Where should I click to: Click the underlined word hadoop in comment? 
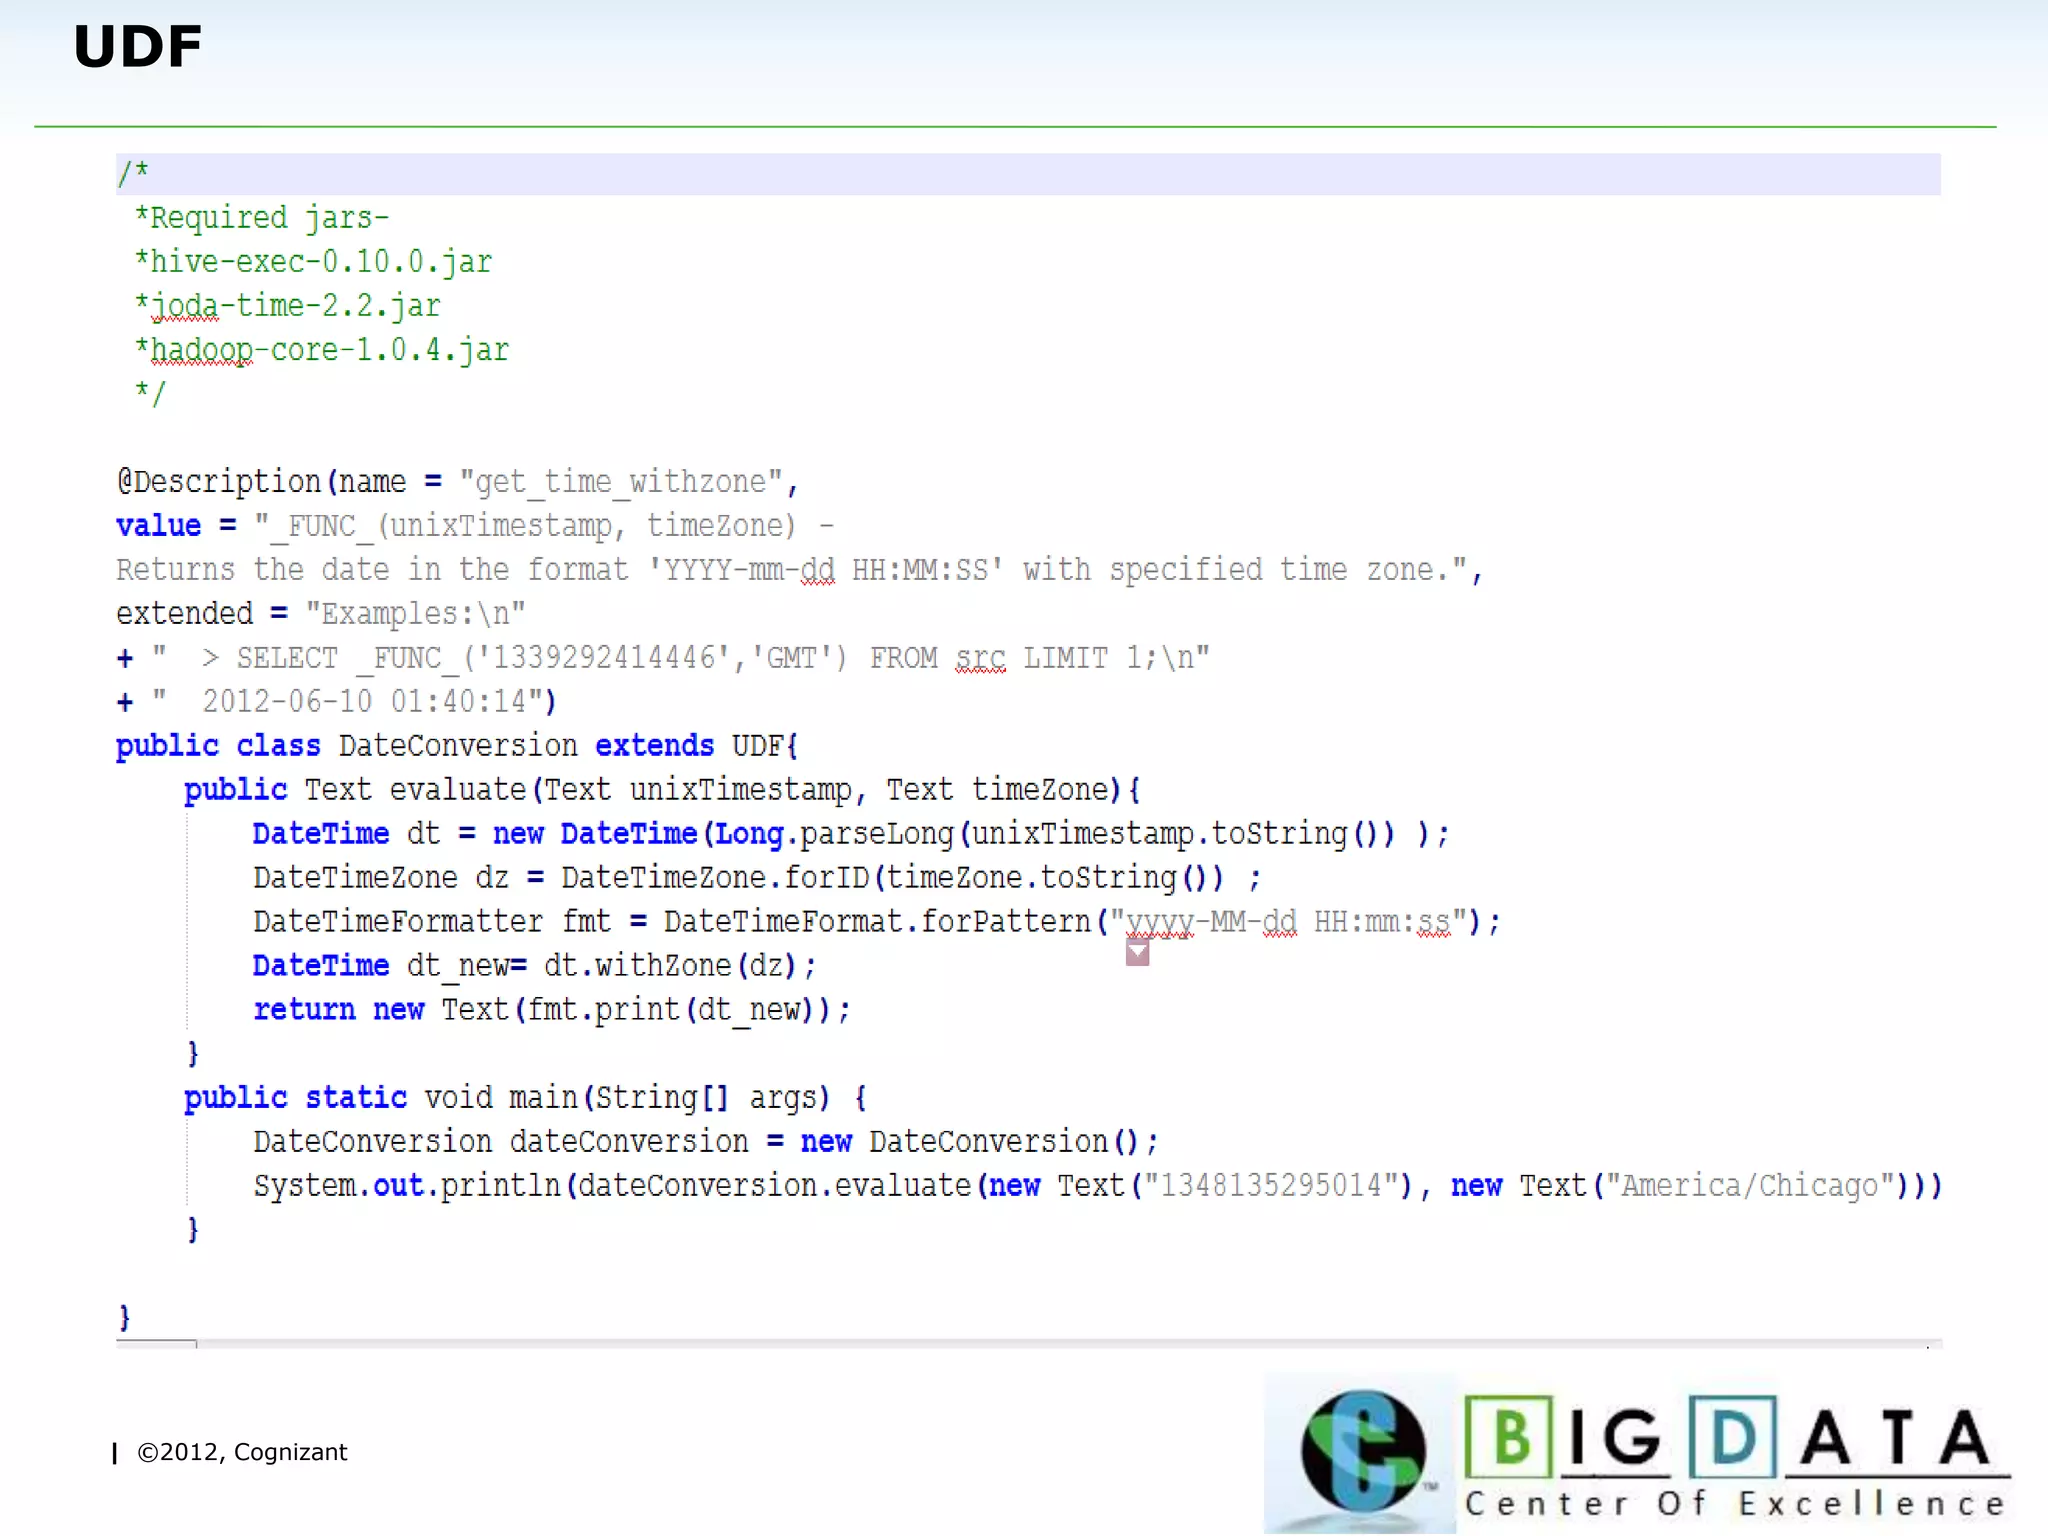202,350
